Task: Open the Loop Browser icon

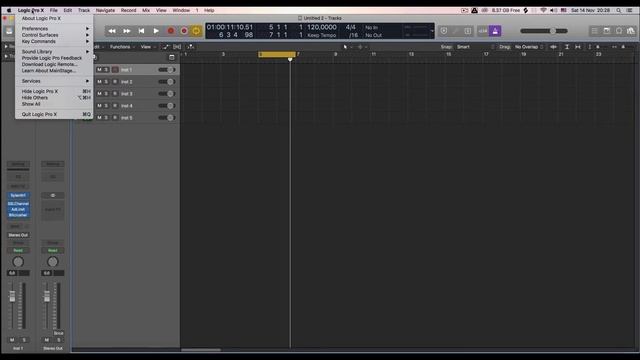Action: 619,31
